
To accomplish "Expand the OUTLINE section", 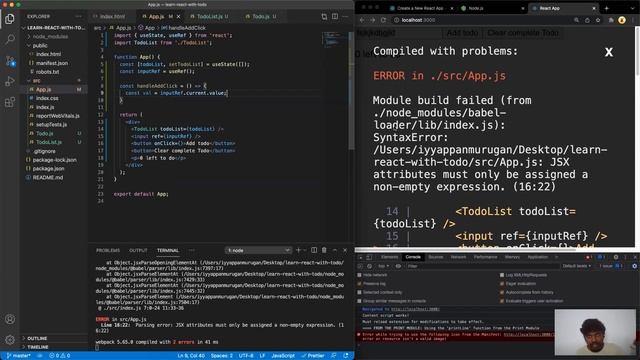I will 53,338.
